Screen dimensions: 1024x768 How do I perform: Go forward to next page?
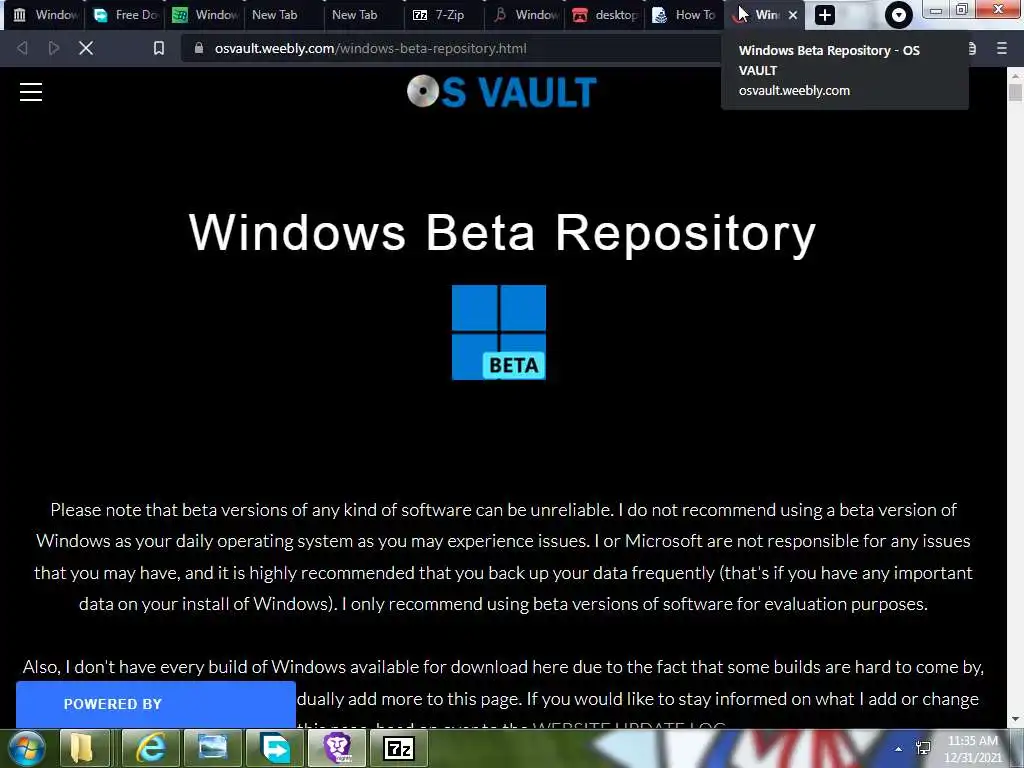pos(54,48)
